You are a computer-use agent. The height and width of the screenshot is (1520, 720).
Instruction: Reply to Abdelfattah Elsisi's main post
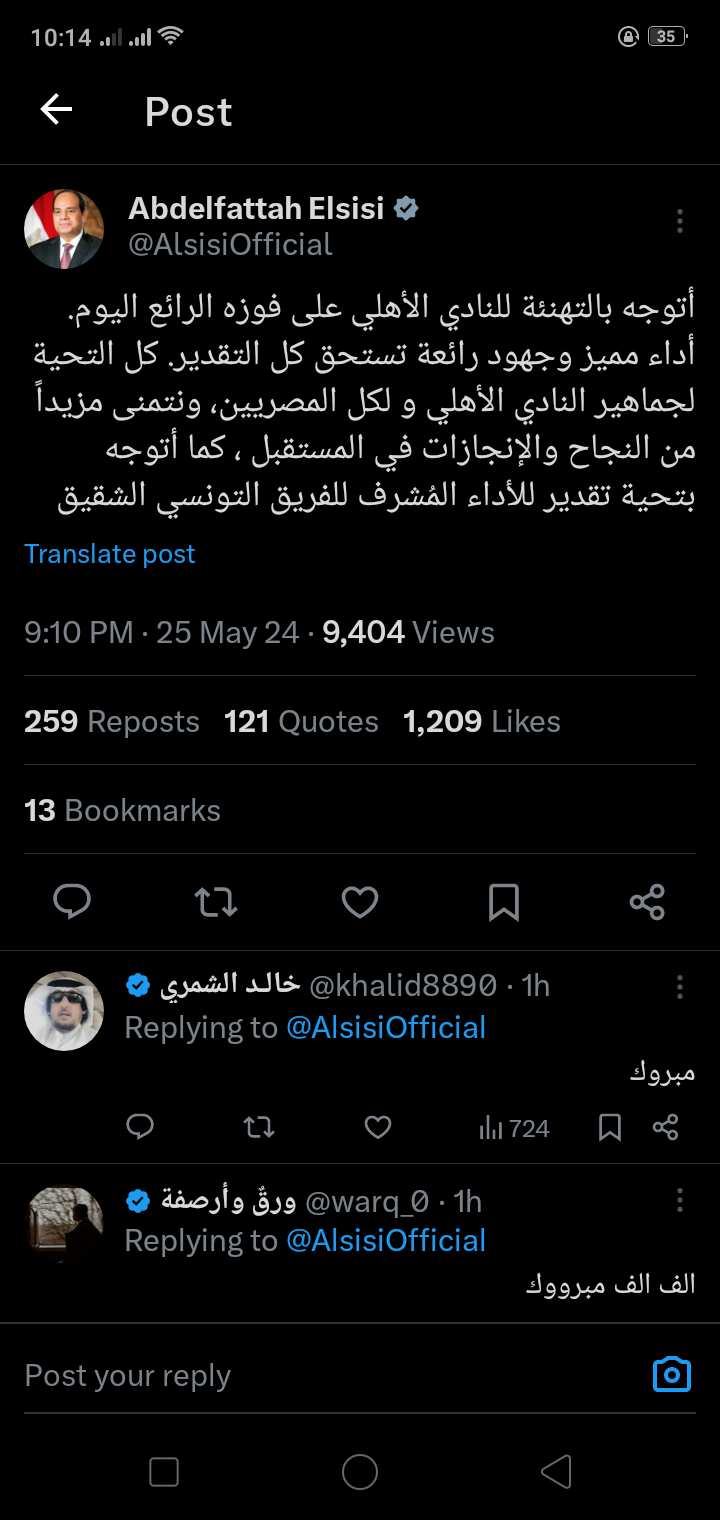[72, 902]
